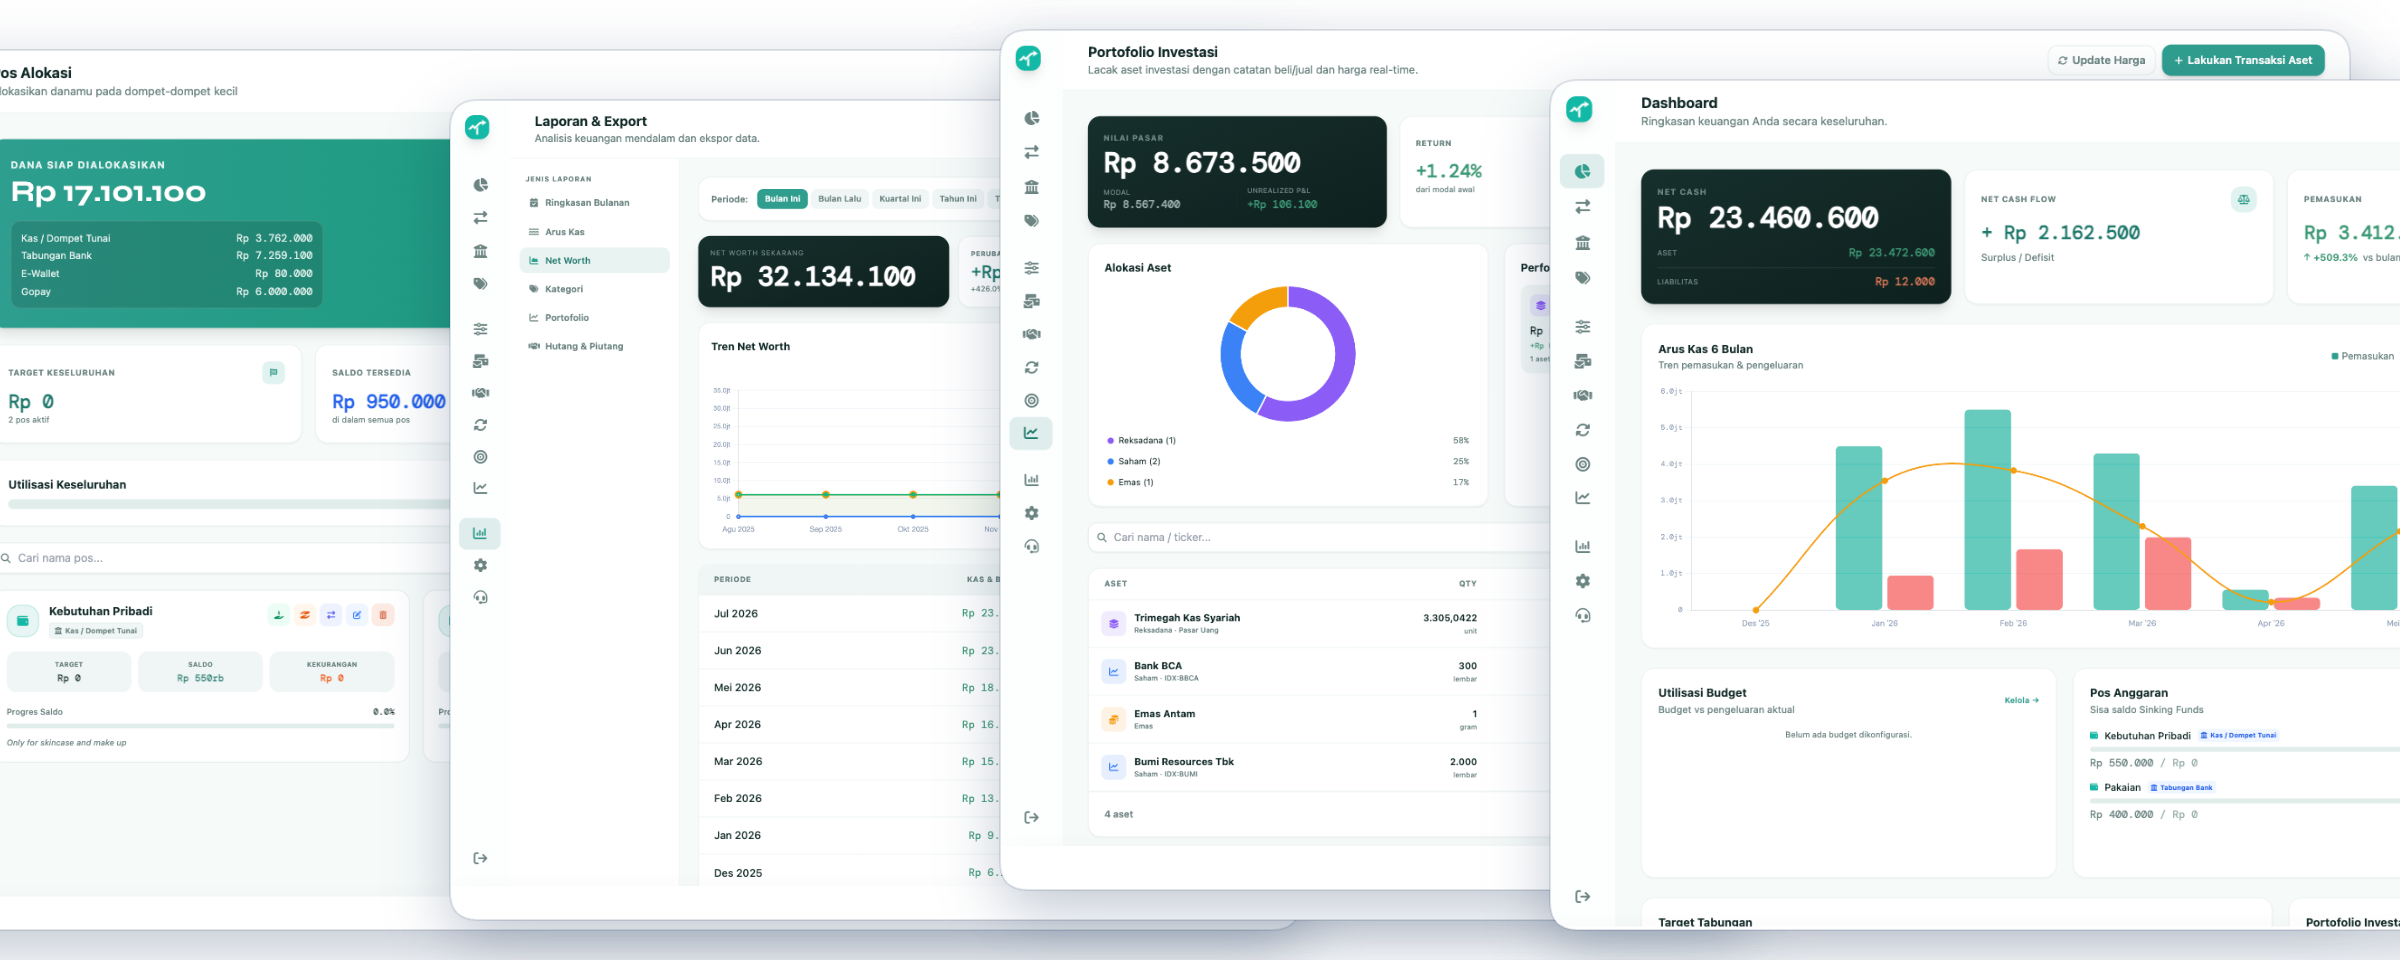Select the Bulan Lalu period chip
Viewport: 2400px width, 960px height.
tap(839, 199)
